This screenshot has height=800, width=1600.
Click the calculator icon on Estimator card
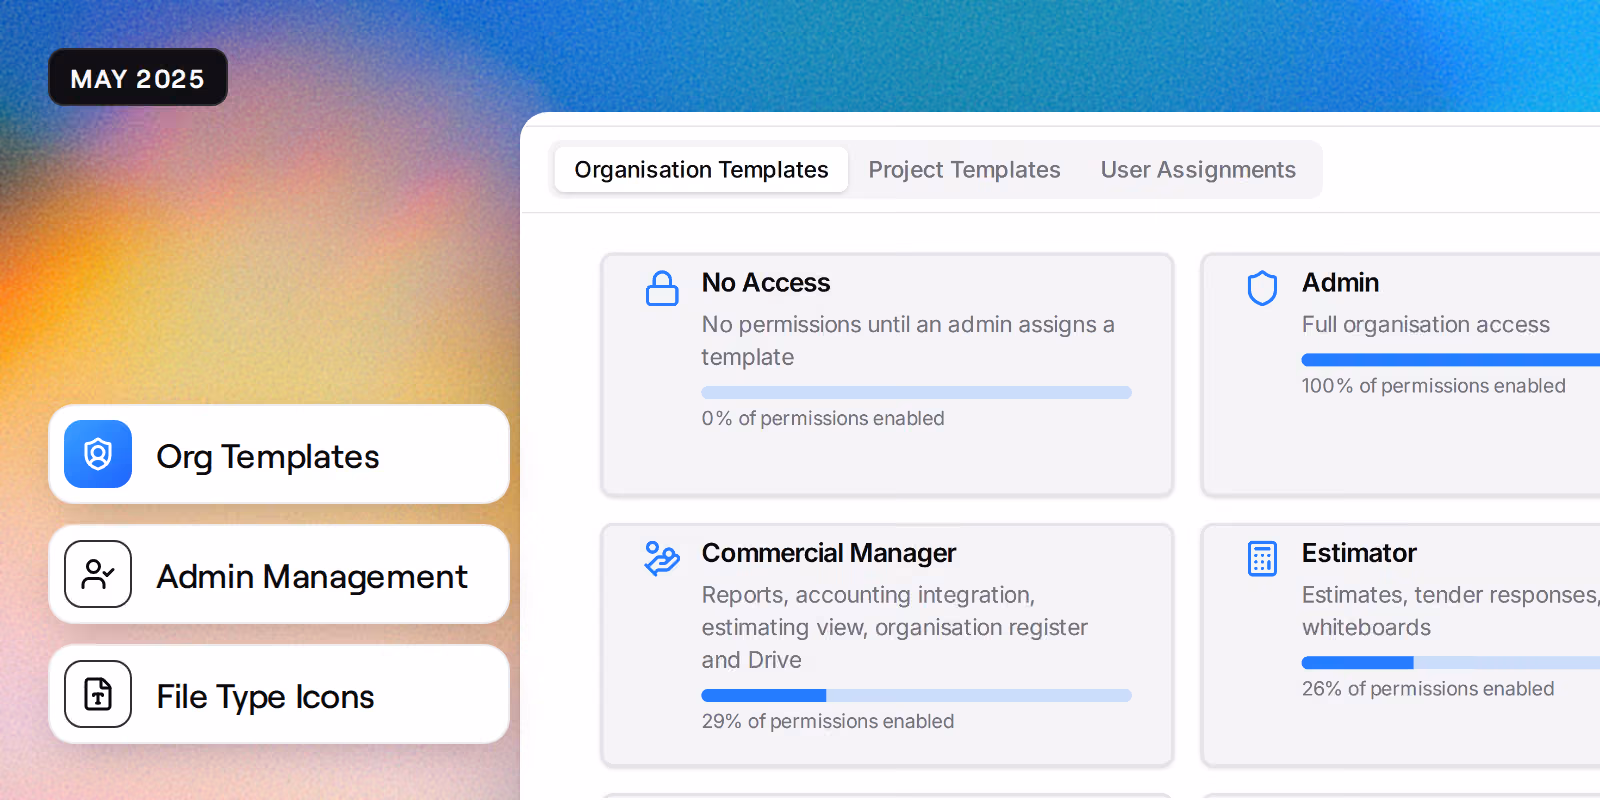click(1262, 559)
